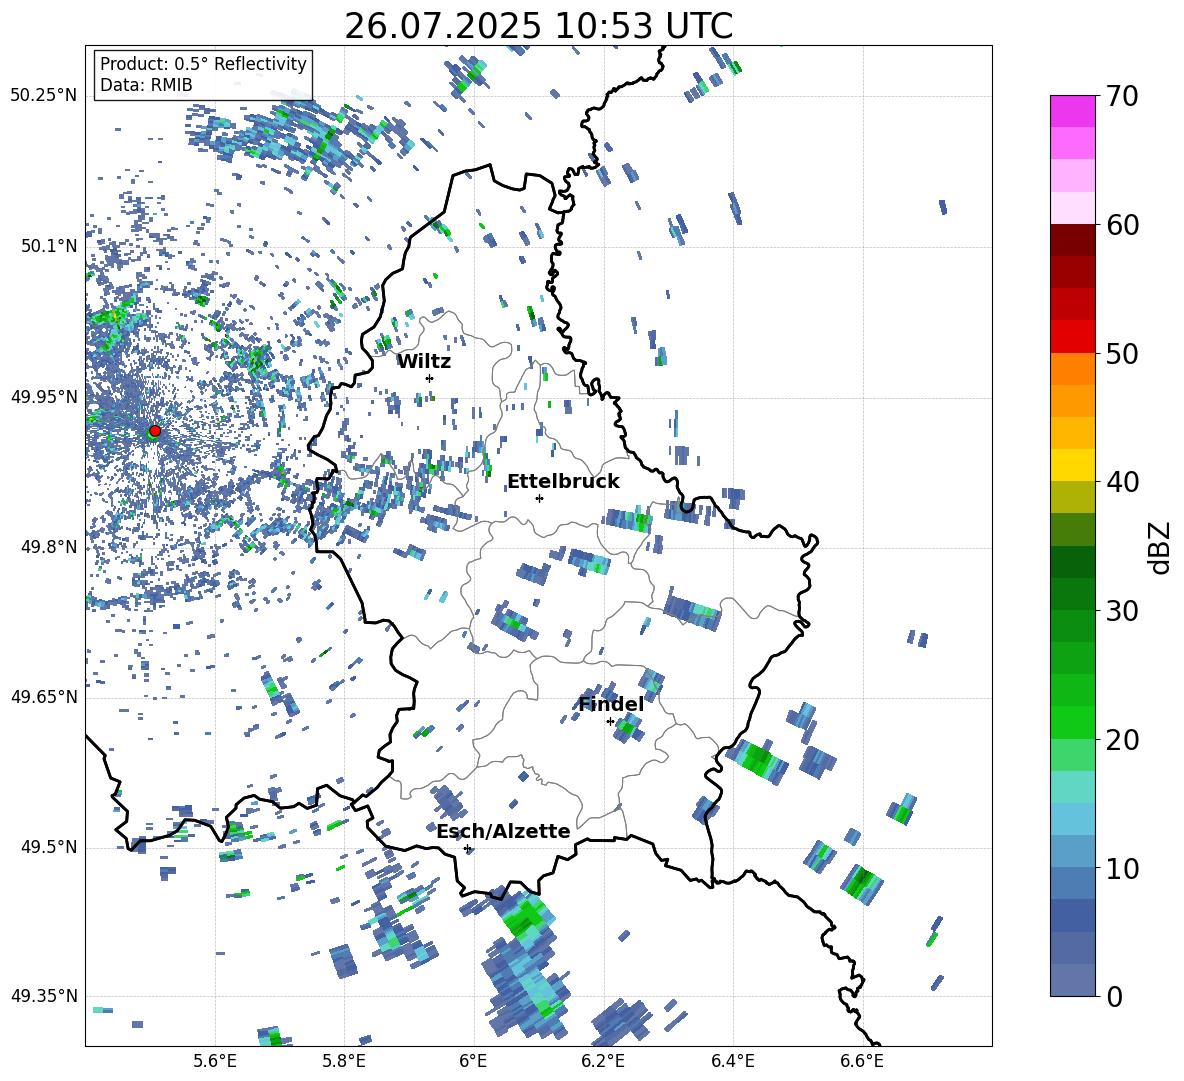Click the 40 colorbar tick label
Screen dimensions: 1184x1081
click(1122, 482)
